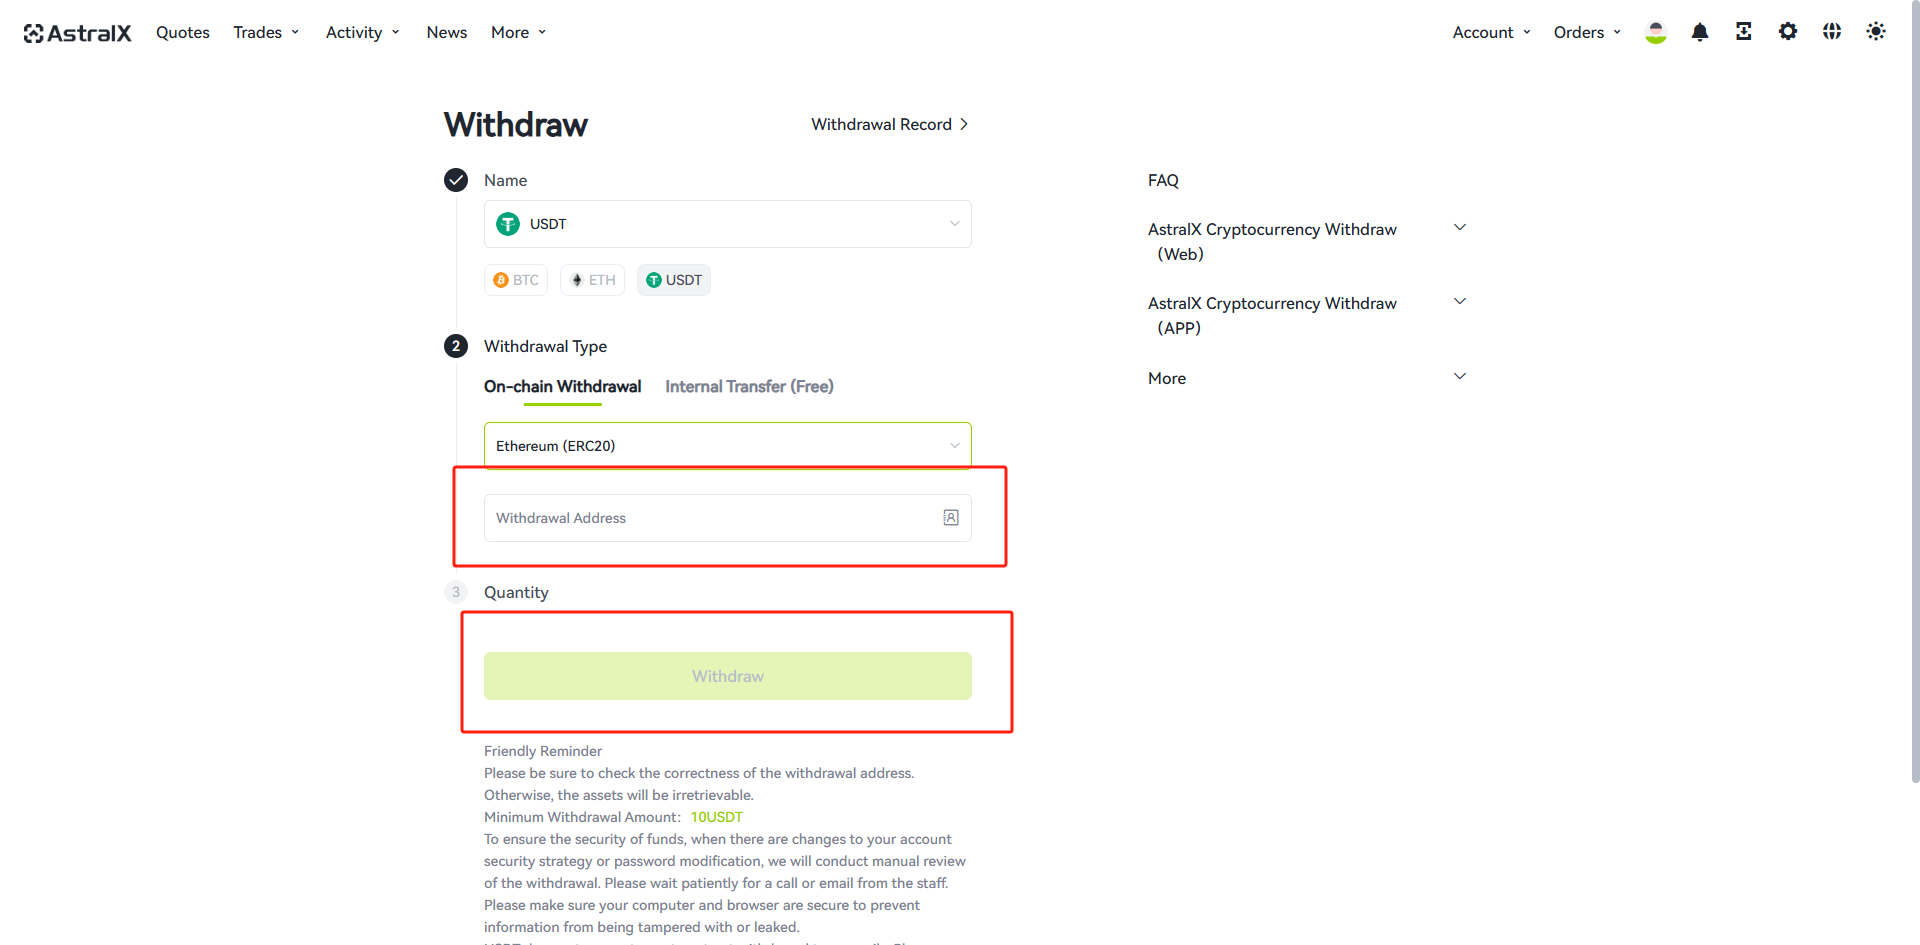
Task: Click the AstralX logo
Action: (x=77, y=33)
